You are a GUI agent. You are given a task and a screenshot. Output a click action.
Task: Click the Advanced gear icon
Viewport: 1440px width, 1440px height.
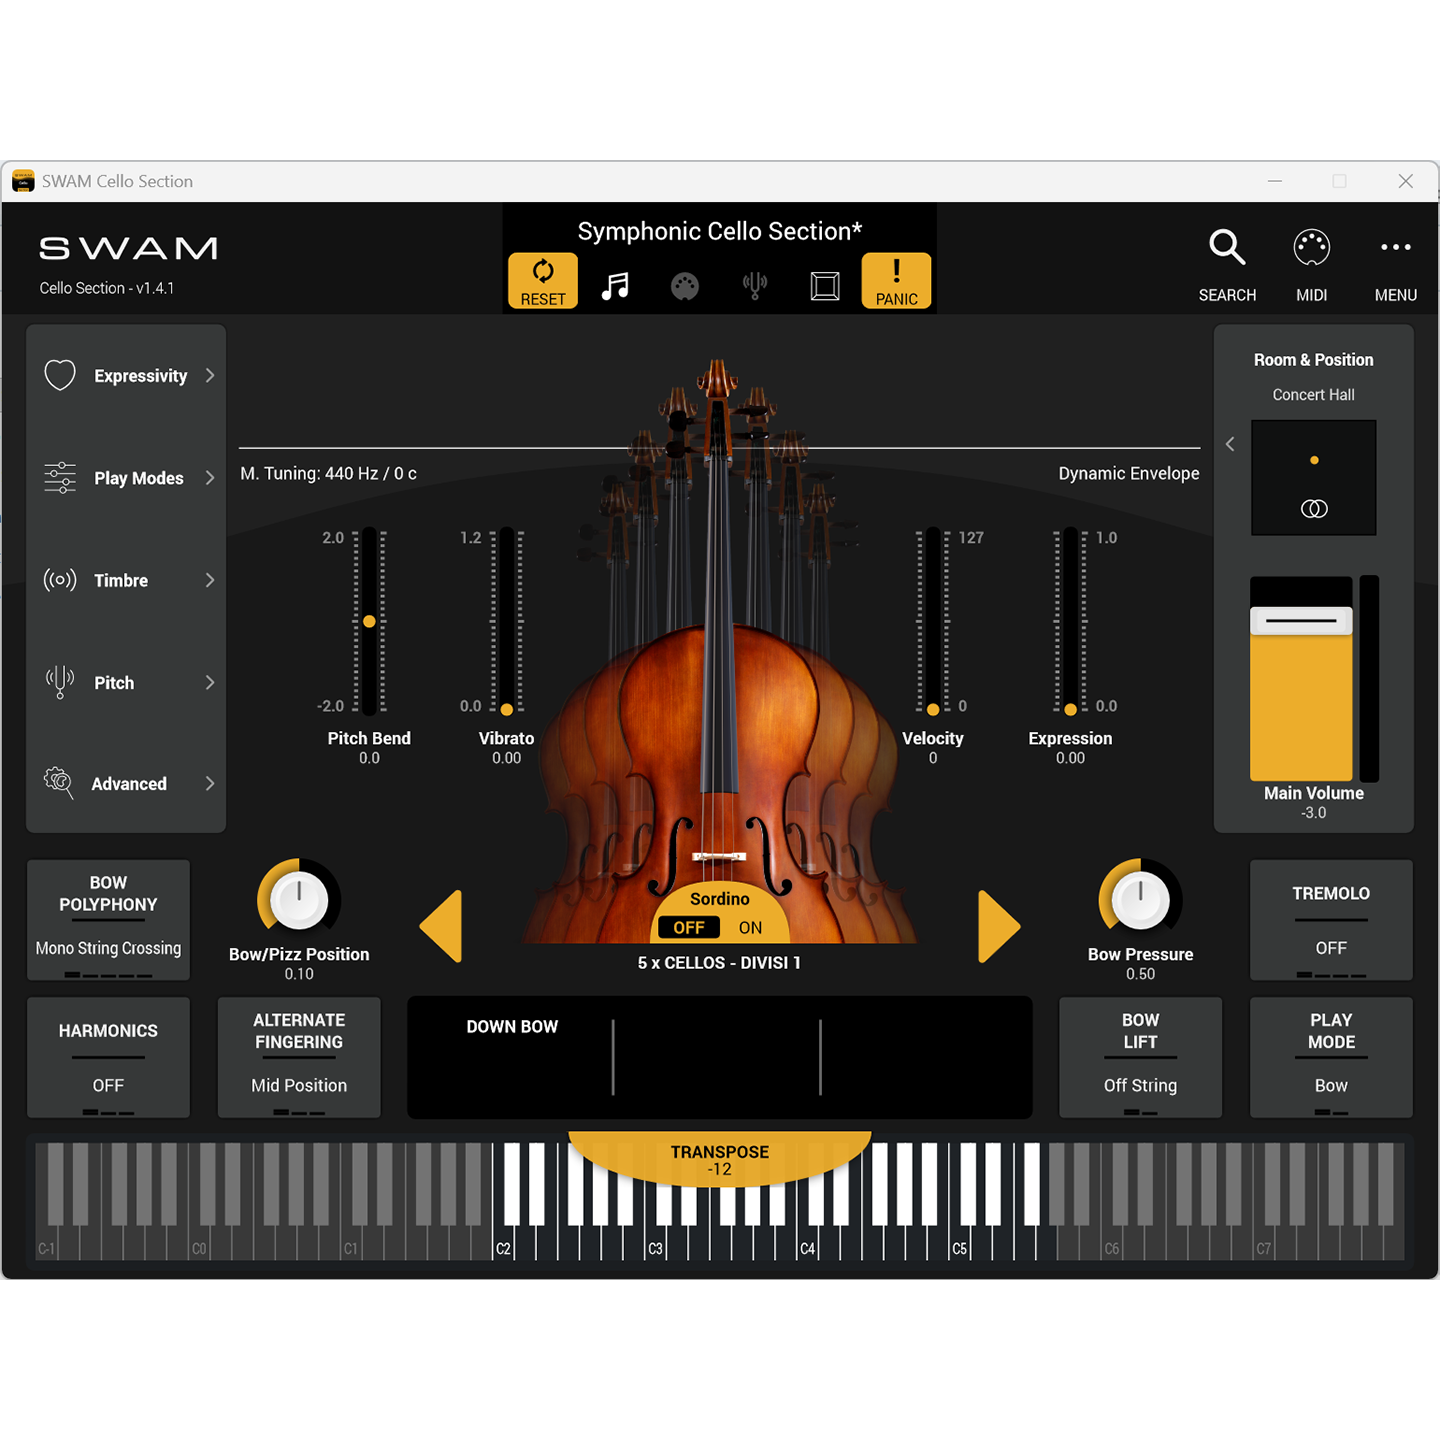click(59, 783)
